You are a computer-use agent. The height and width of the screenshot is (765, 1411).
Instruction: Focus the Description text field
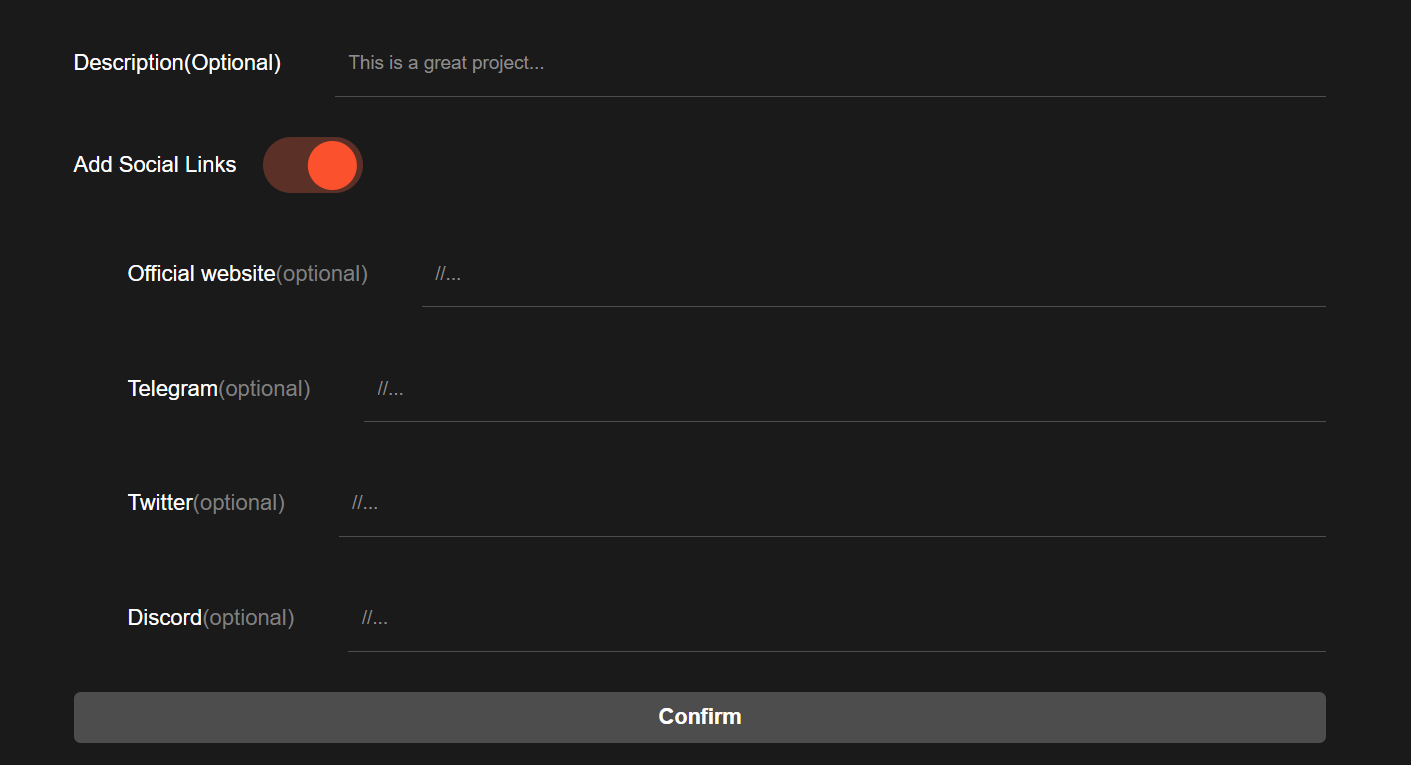point(830,64)
